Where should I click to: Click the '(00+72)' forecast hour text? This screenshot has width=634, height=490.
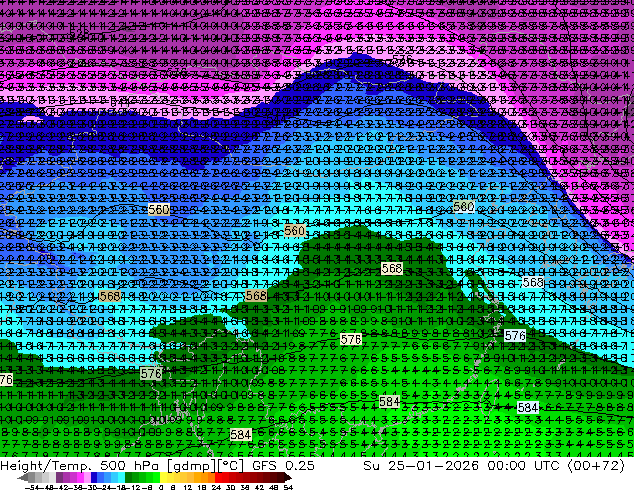coord(596,465)
